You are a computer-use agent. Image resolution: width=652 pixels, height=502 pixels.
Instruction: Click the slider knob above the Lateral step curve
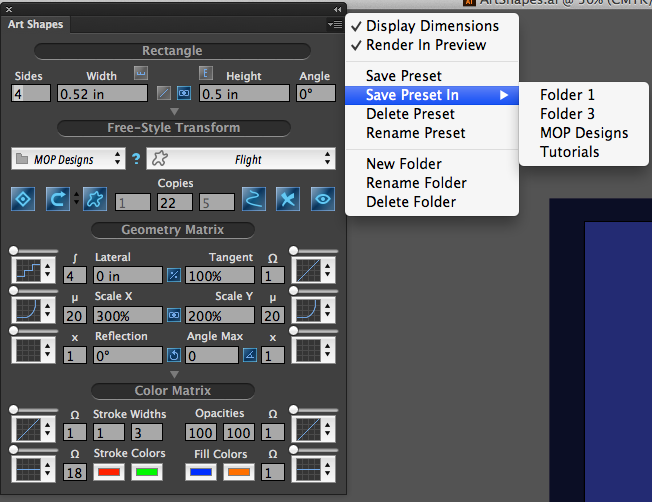pyautogui.click(x=13, y=250)
